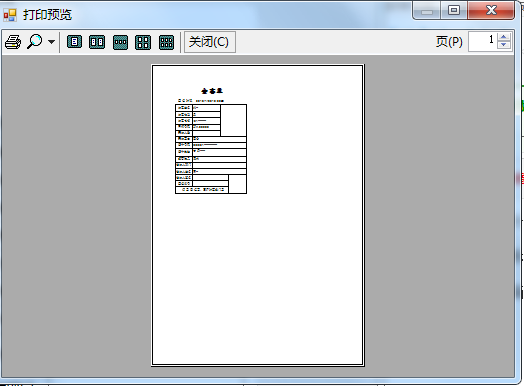Select the six-page layout view
The height and width of the screenshot is (386, 524).
[166, 42]
